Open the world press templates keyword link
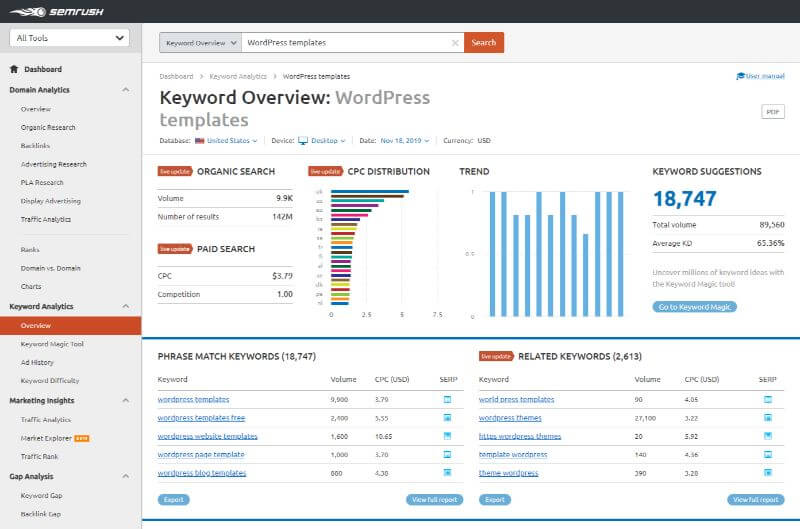This screenshot has width=800, height=529. pos(516,399)
